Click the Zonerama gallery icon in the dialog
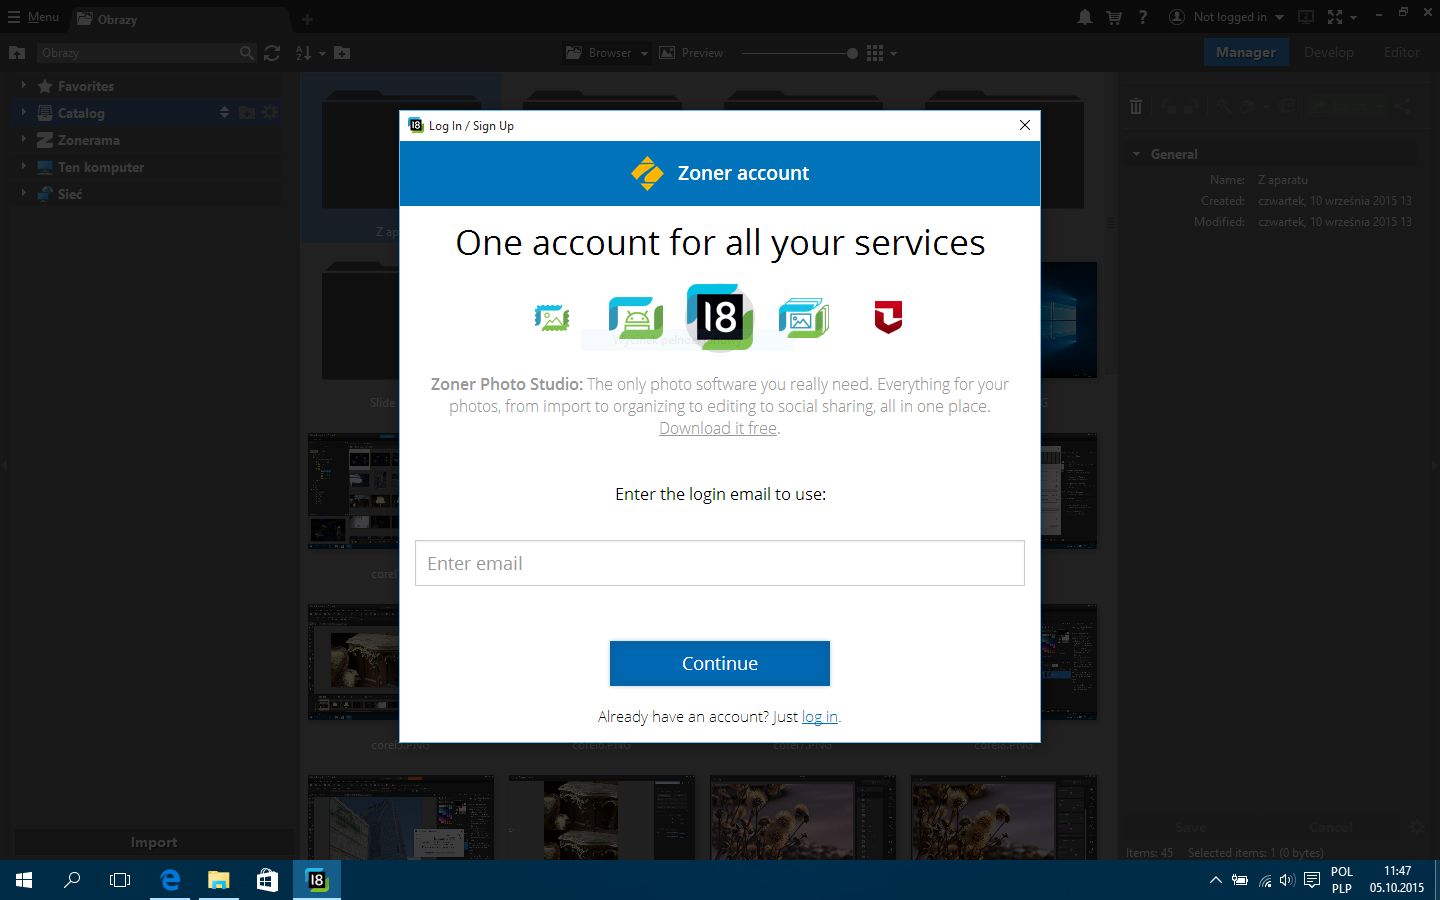Viewport: 1440px width, 900px height. pos(552,318)
